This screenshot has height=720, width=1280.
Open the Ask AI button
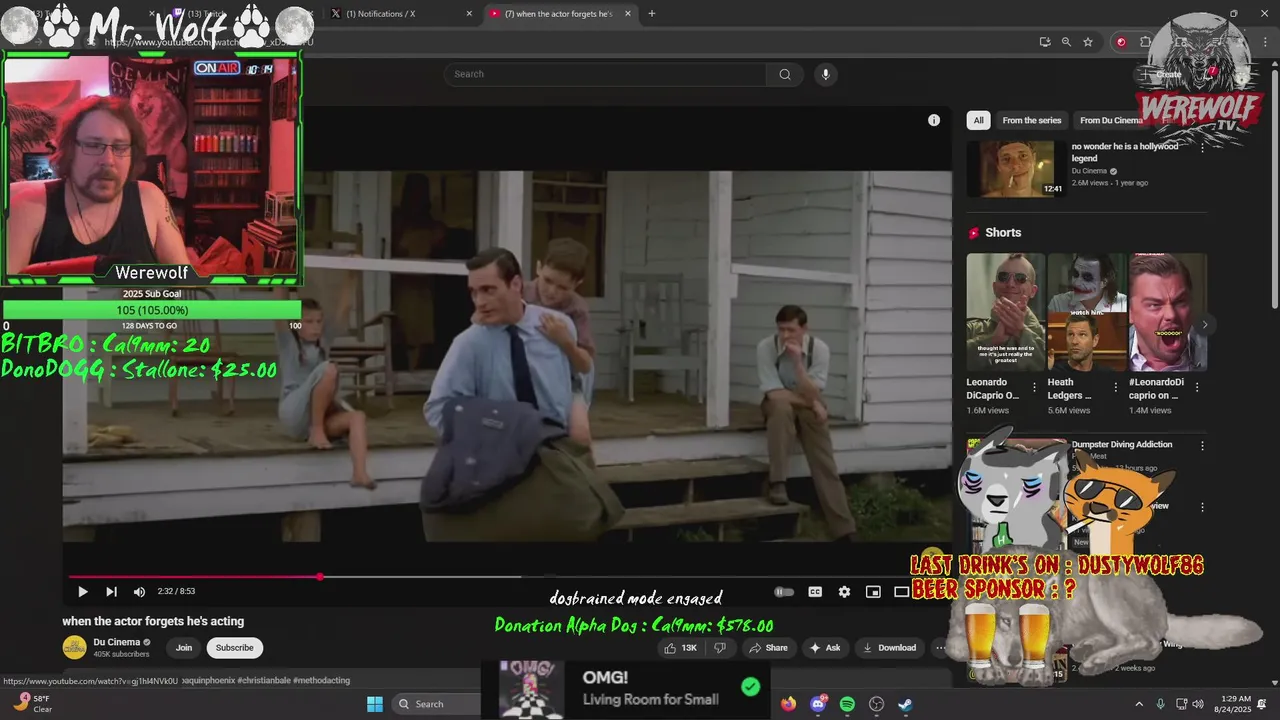coord(825,648)
